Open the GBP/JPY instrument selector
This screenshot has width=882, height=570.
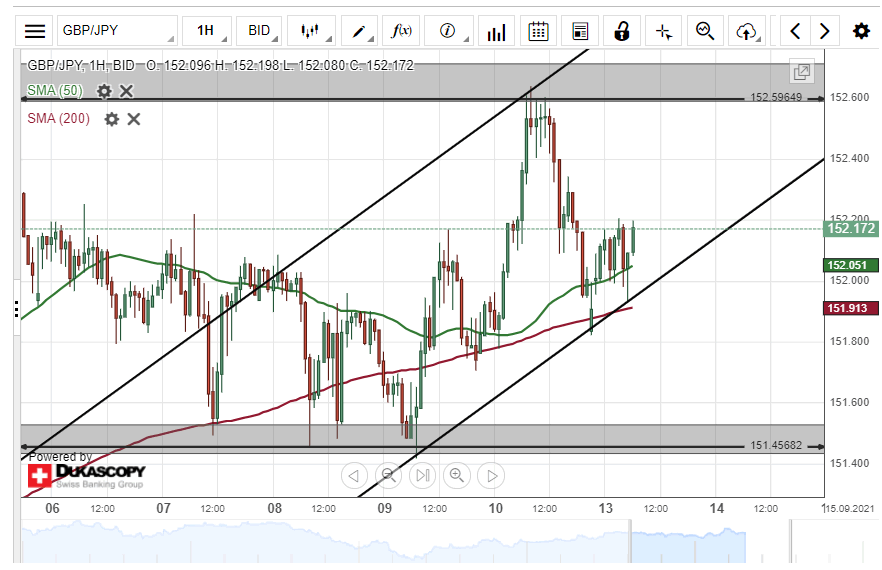(x=117, y=30)
